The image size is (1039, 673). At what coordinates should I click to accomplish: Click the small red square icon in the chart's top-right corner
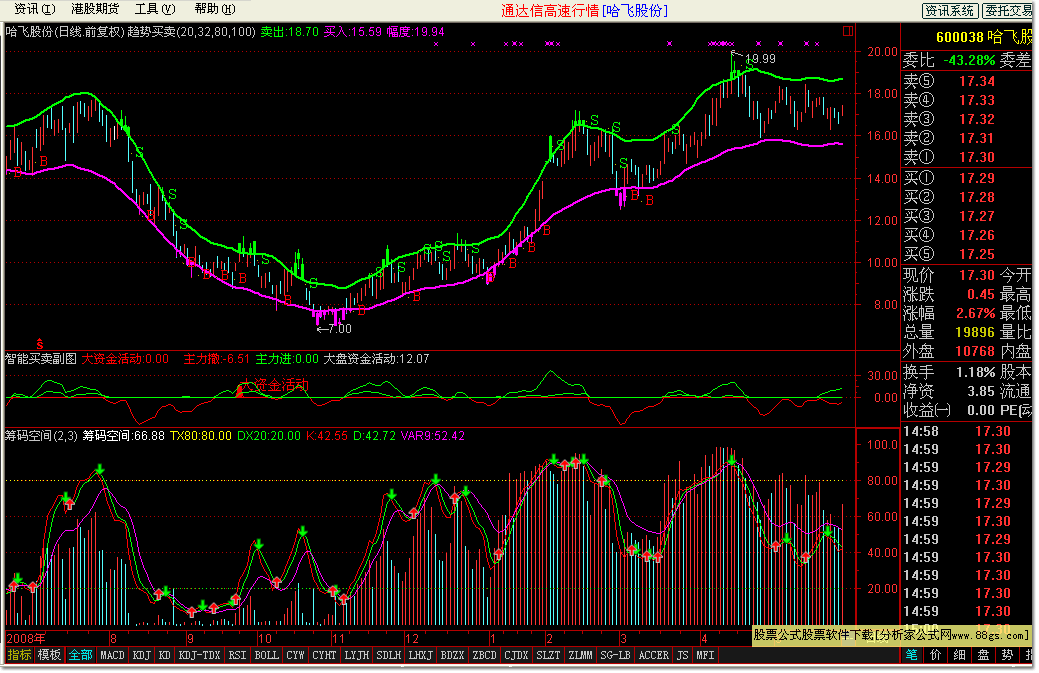[847, 30]
